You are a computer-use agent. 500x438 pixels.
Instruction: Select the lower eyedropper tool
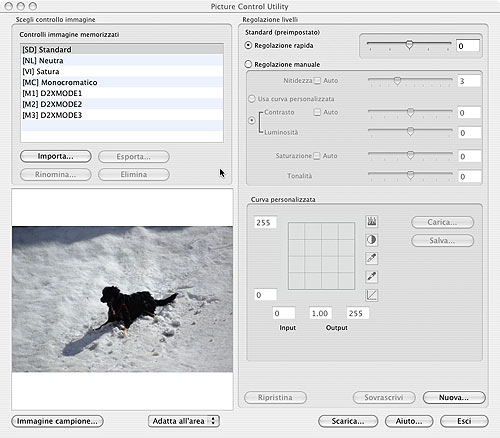(372, 276)
